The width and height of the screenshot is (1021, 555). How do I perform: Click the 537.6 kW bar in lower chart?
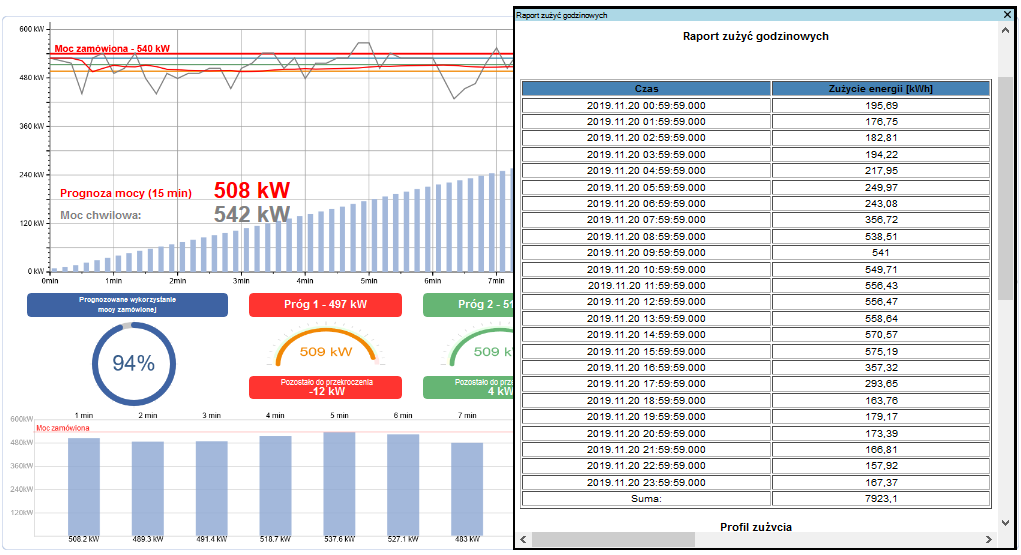[x=339, y=483]
